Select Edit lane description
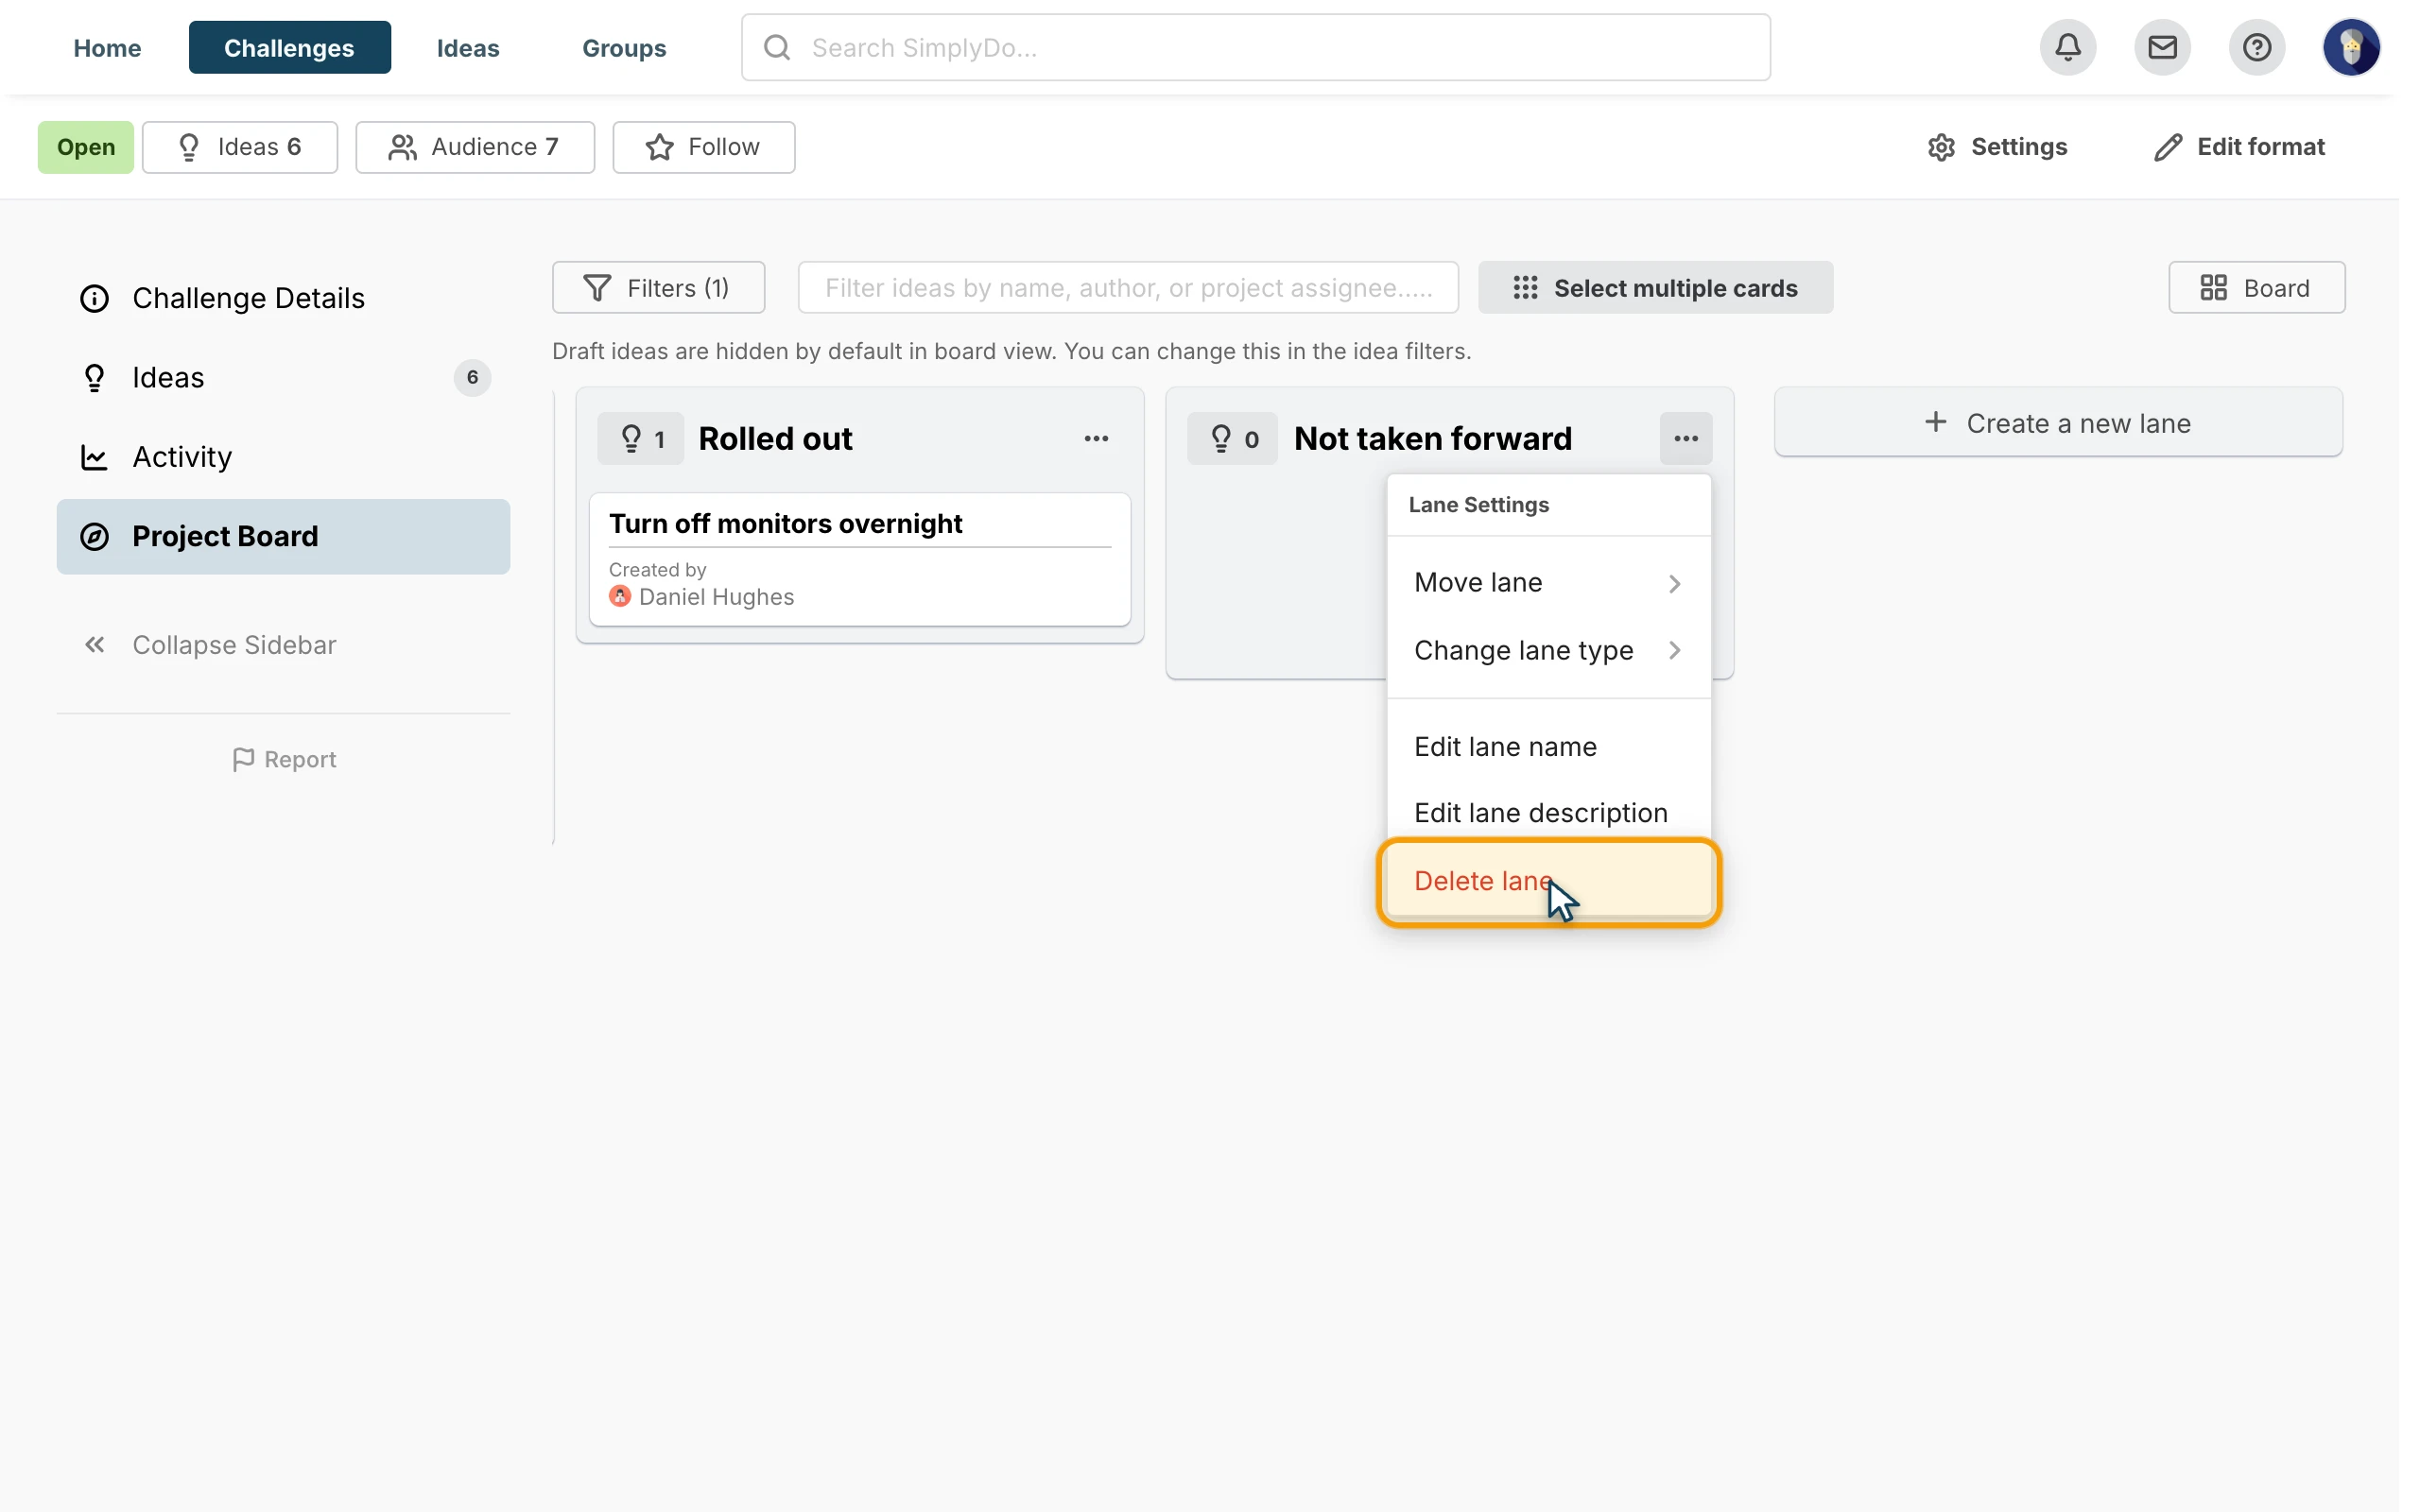The width and height of the screenshot is (2420, 1512). tap(1548, 812)
